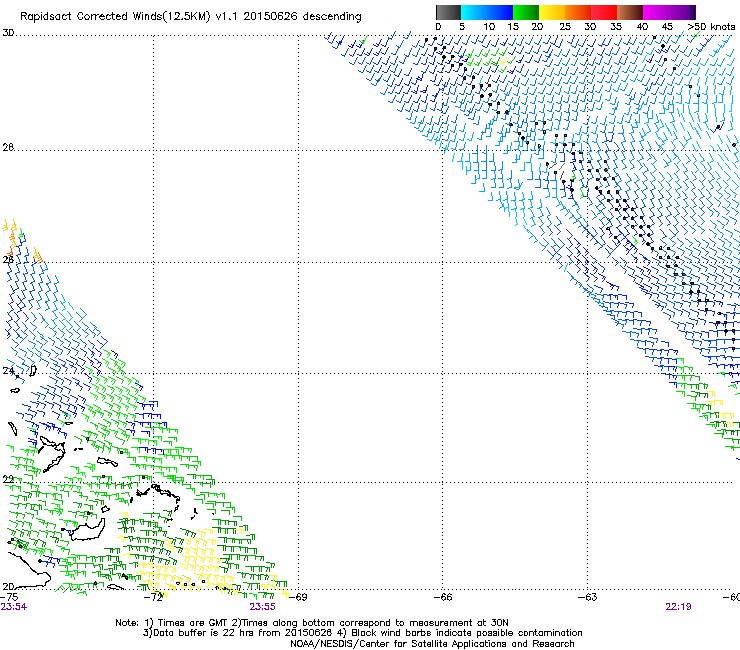This screenshot has width=740, height=650.
Task: Click the cyan 5-10 knots color band
Action: click(474, 12)
